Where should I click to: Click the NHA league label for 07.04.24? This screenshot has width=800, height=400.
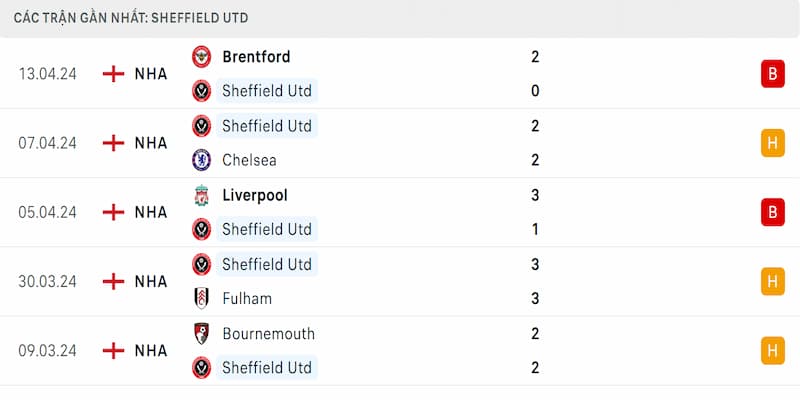[151, 143]
